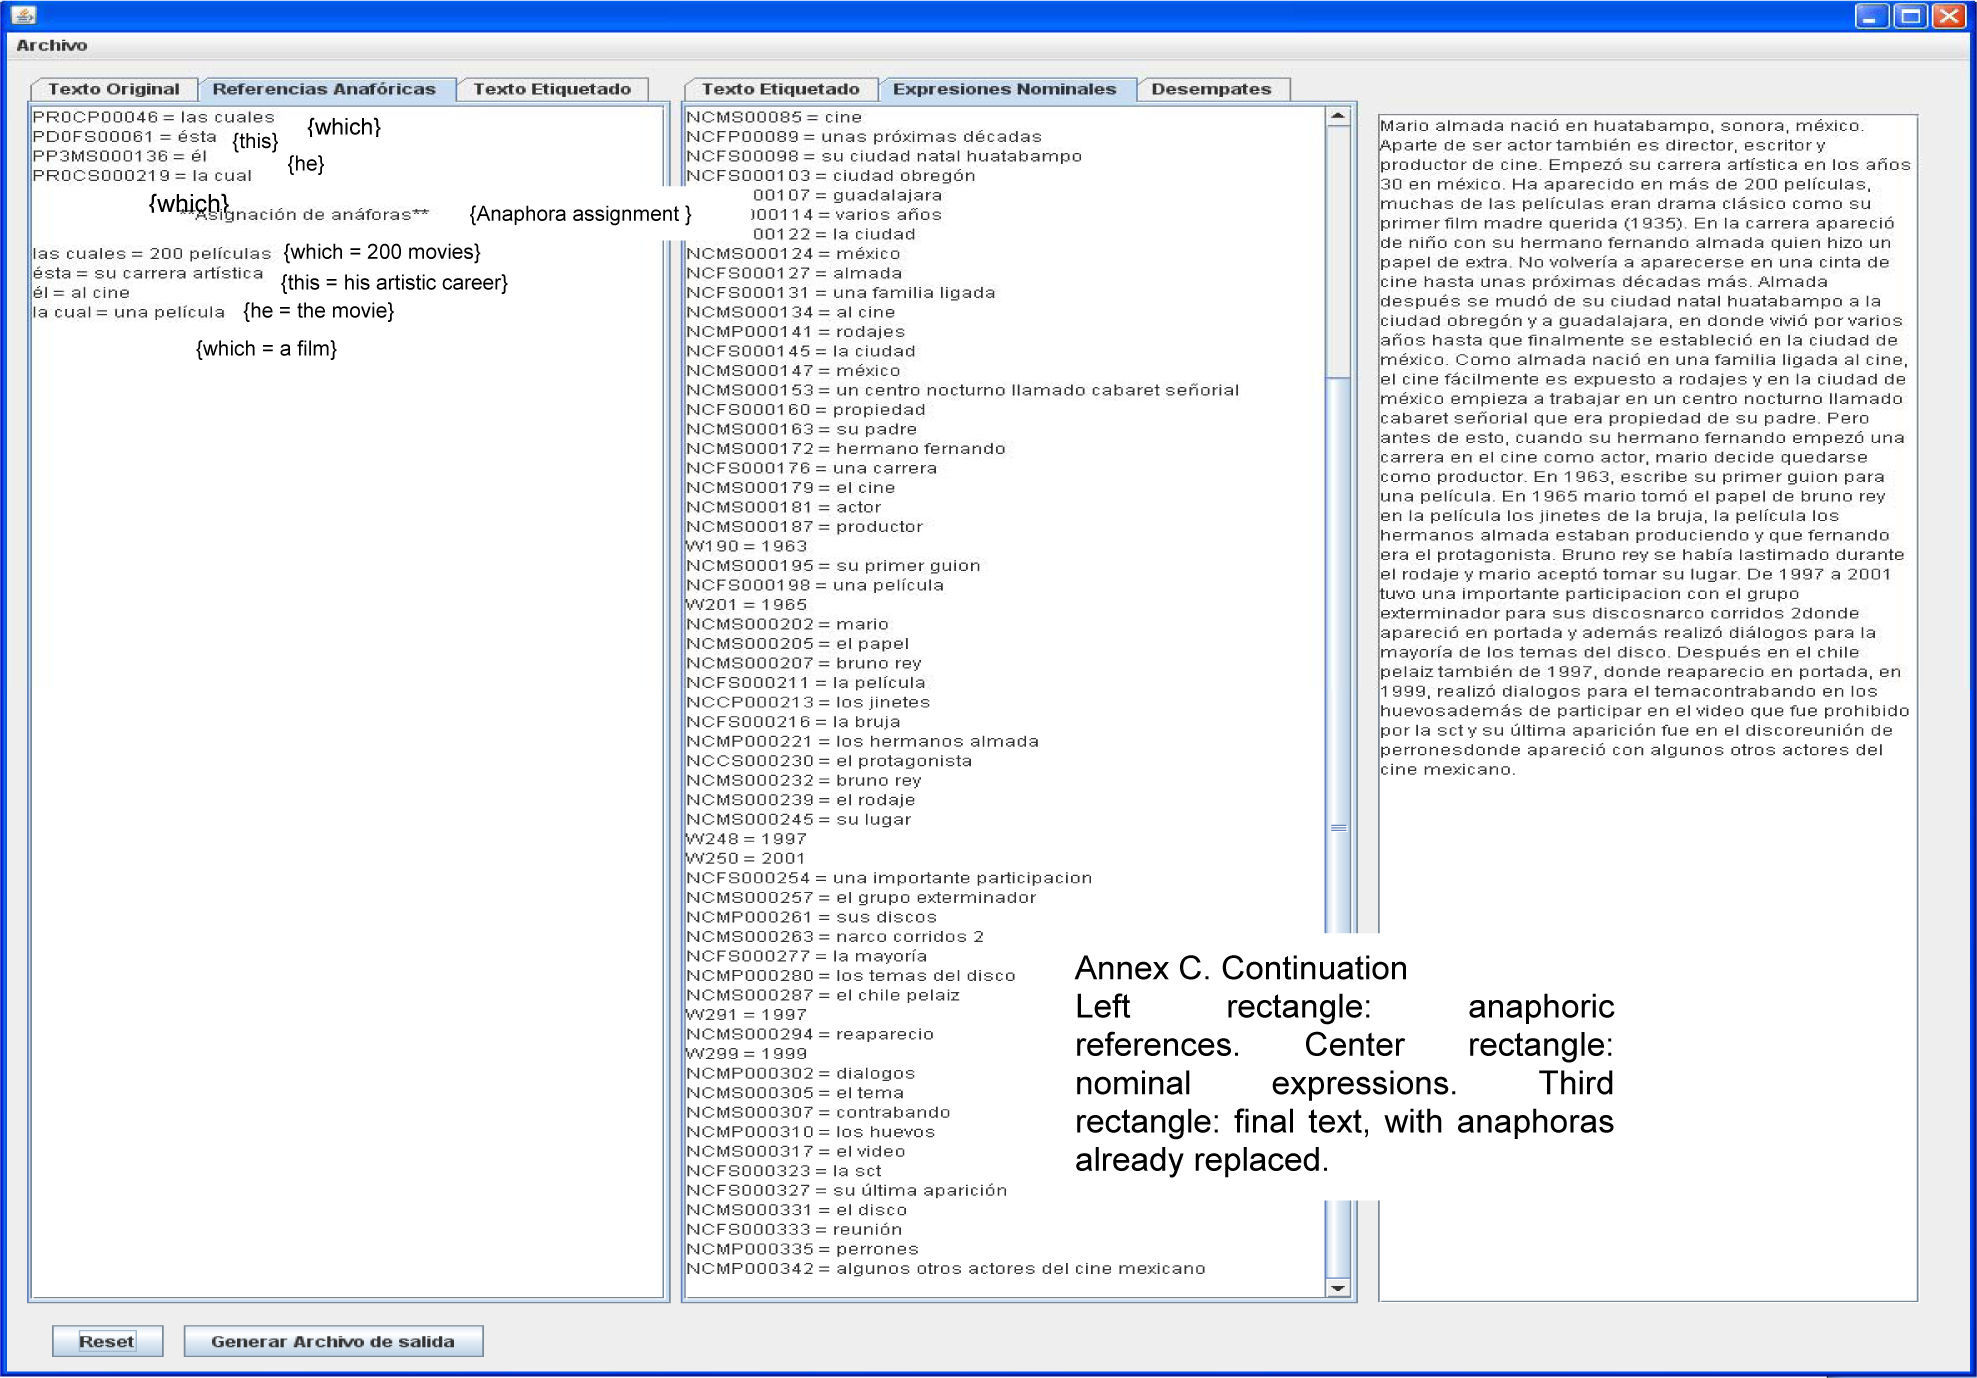Click the entry 'PP3MS000136 = él'

coord(120,156)
